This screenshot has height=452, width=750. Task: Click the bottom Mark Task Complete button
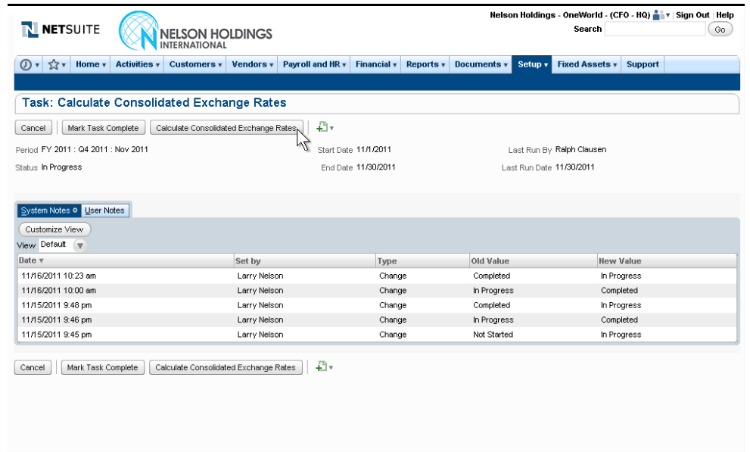coord(102,368)
